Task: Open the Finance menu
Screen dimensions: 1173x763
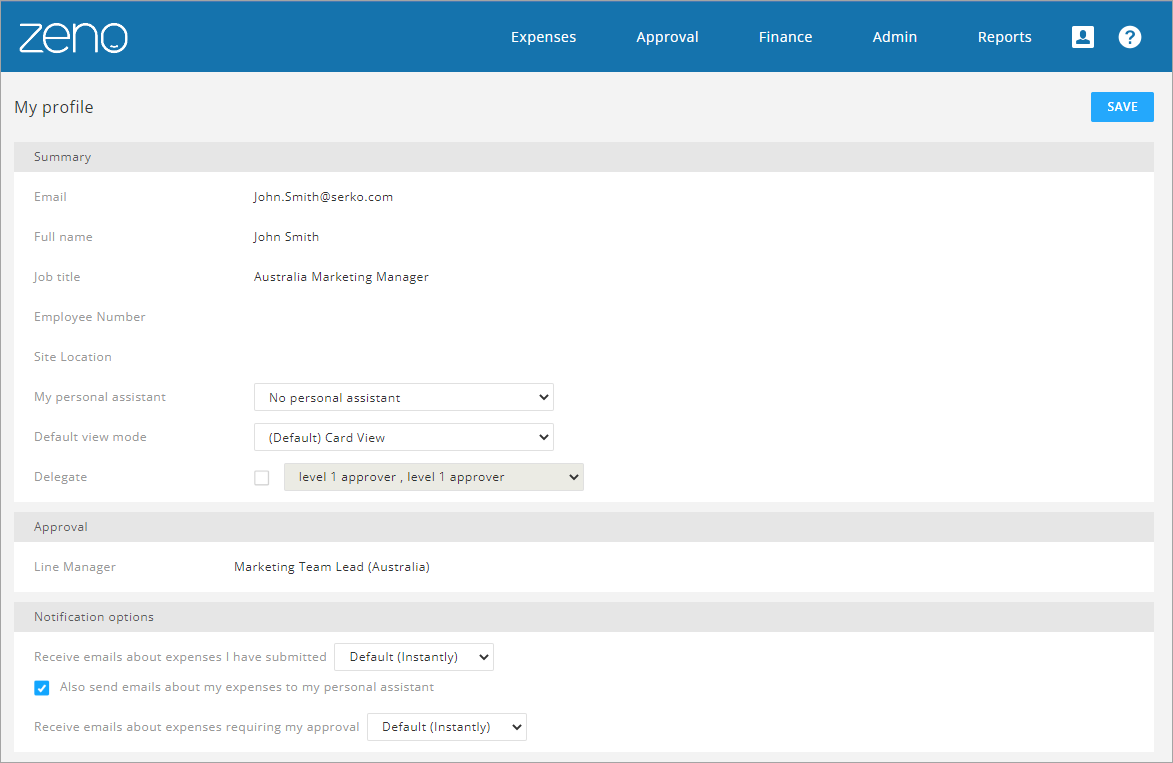Action: [785, 37]
